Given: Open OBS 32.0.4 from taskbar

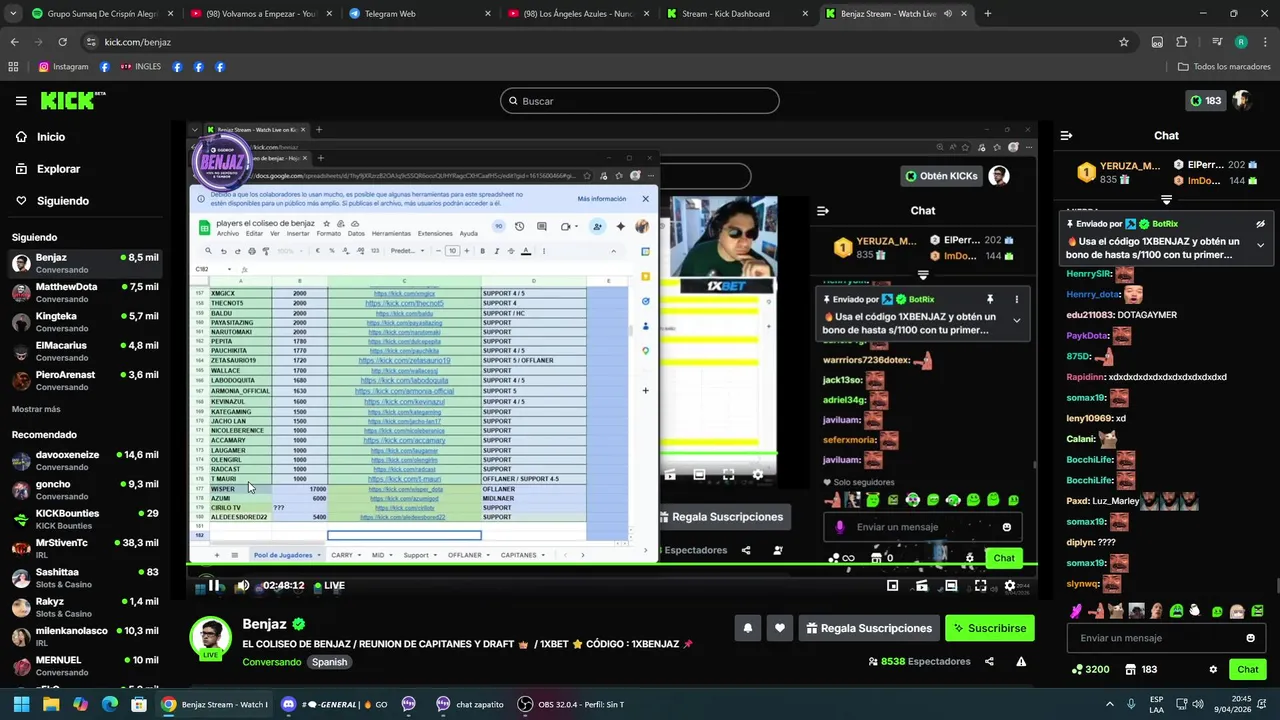Looking at the screenshot, I should coord(572,704).
